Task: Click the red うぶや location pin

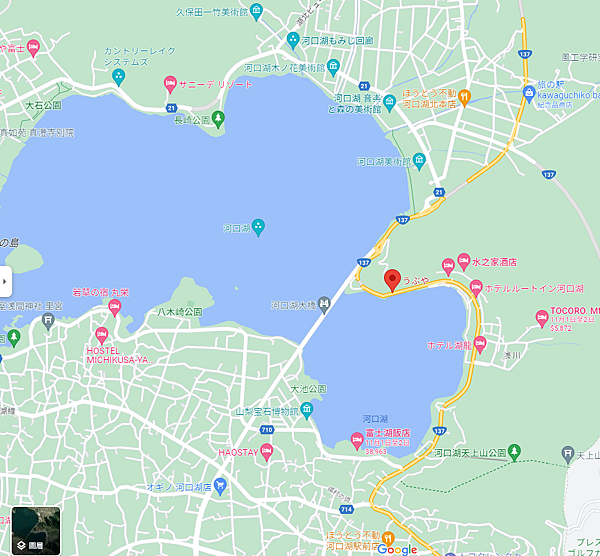Action: [x=392, y=280]
